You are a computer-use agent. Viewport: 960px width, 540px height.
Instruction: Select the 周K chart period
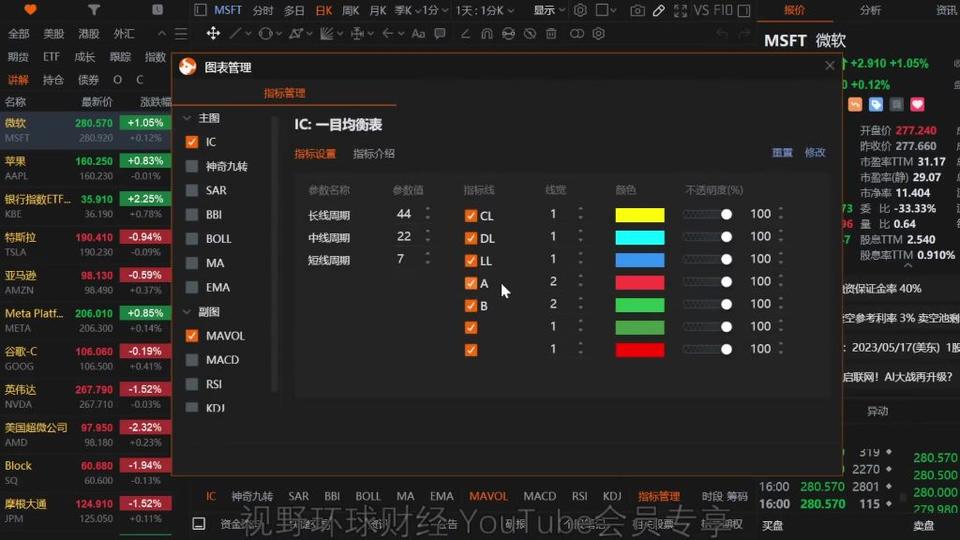[x=351, y=10]
